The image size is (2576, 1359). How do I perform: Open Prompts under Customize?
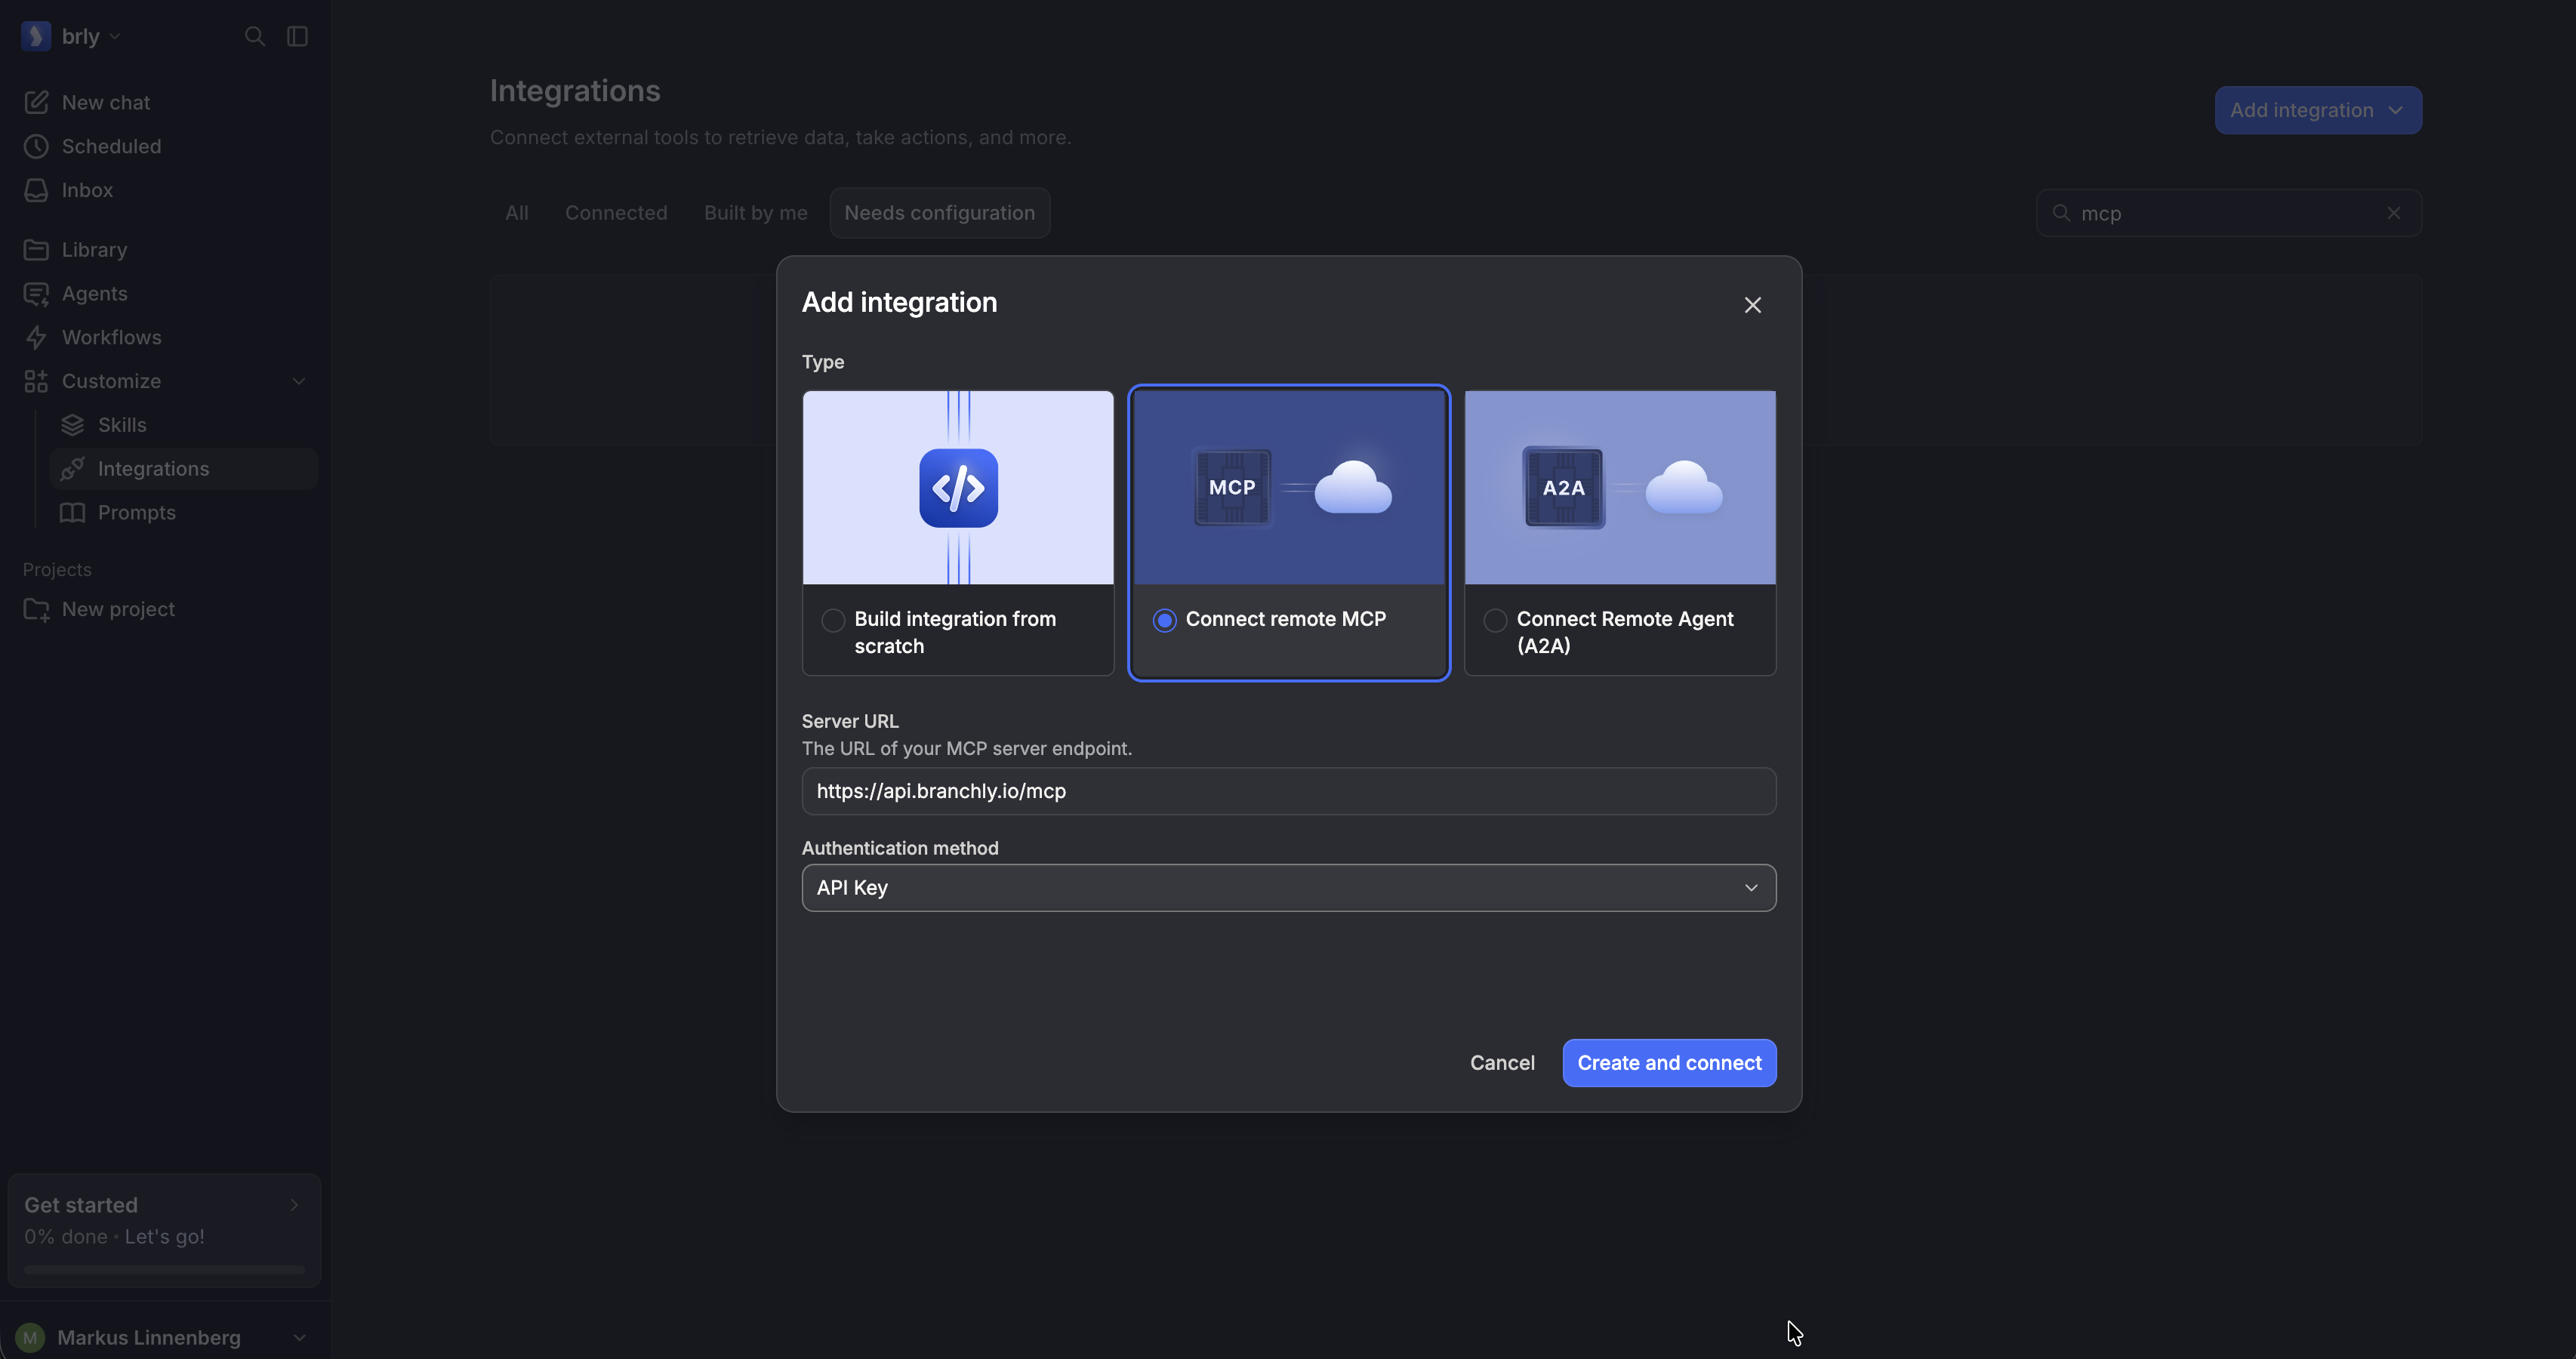pos(117,513)
